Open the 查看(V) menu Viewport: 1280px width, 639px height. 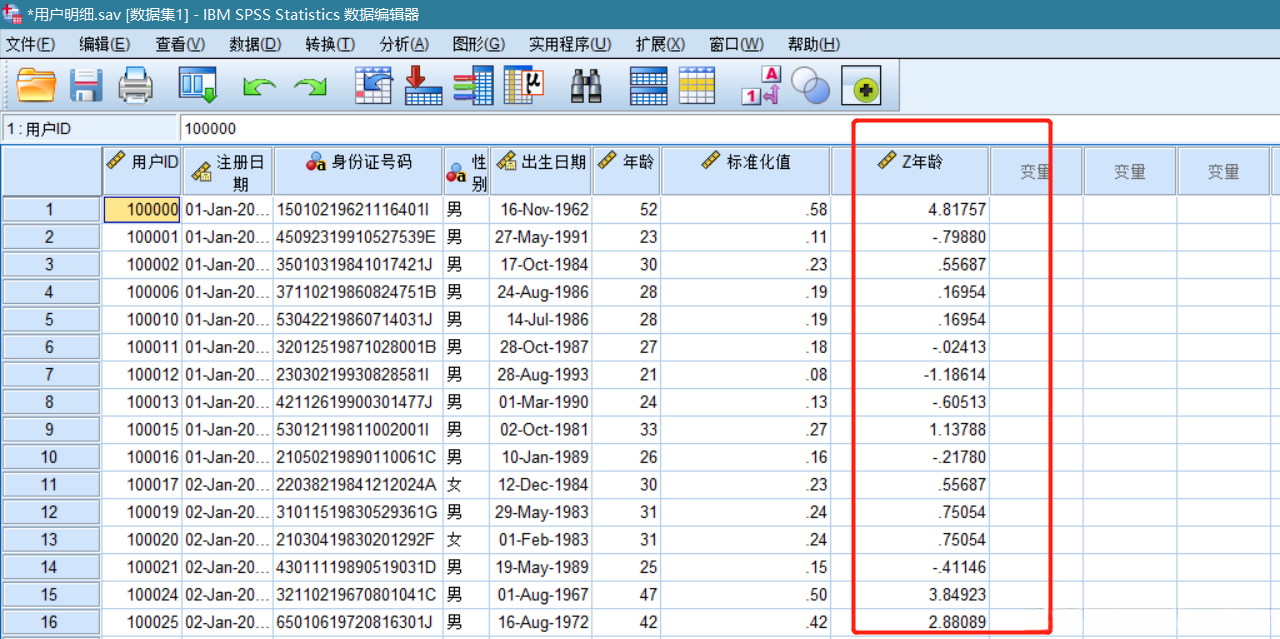pyautogui.click(x=180, y=44)
